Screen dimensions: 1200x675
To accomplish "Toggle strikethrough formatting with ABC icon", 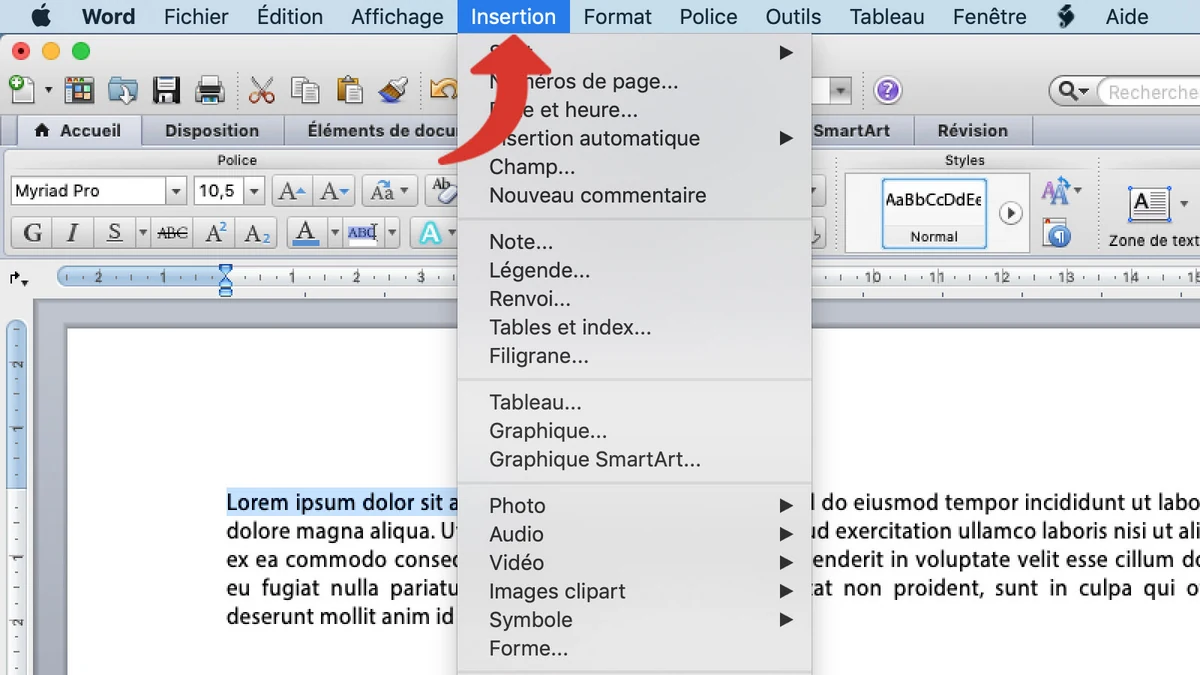I will pos(170,232).
